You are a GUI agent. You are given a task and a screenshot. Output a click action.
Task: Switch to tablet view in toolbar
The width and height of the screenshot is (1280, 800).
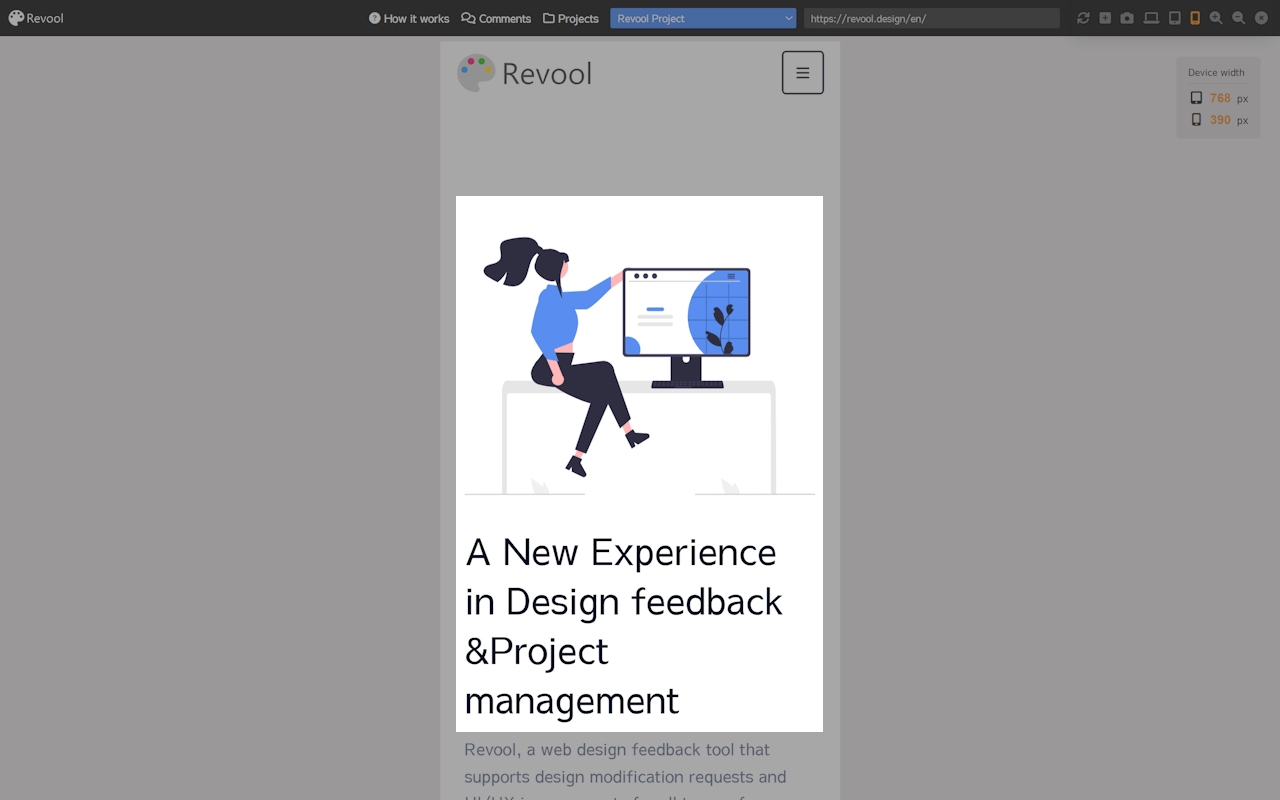point(1175,18)
